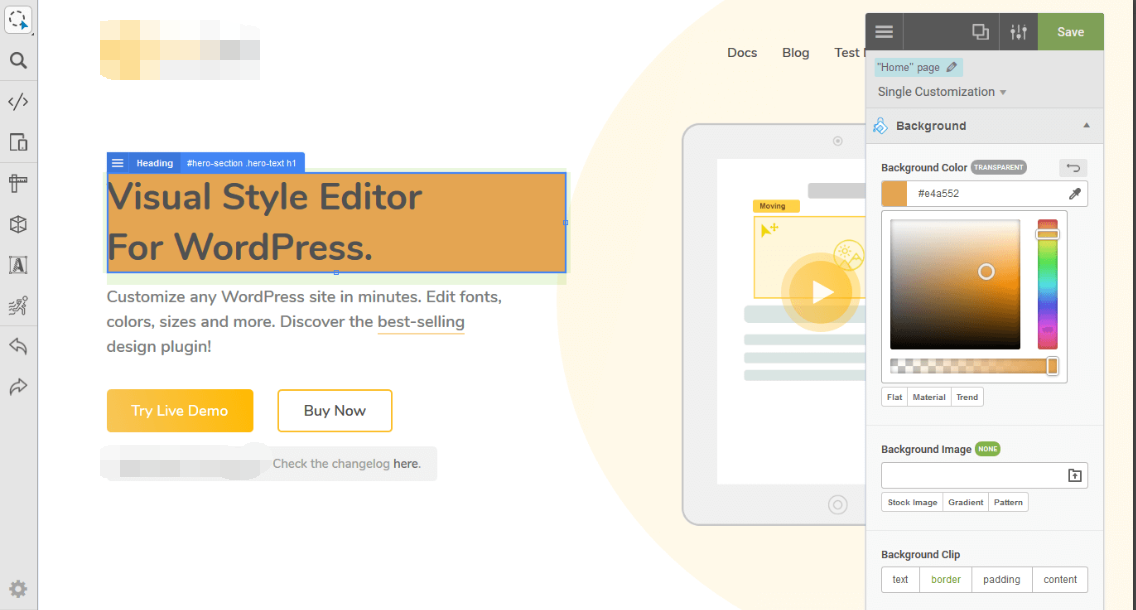Open the animation manager running-figure icon
1136x610 pixels.
pyautogui.click(x=18, y=306)
